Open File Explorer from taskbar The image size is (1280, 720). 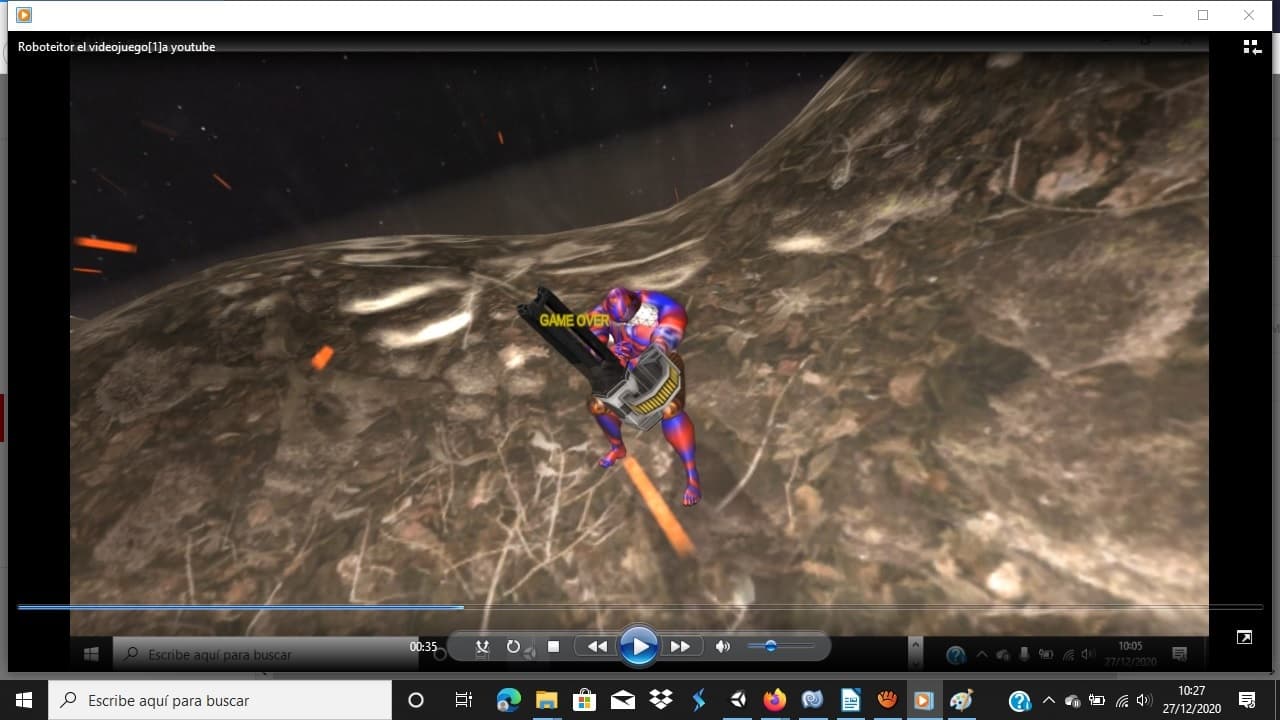[546, 700]
